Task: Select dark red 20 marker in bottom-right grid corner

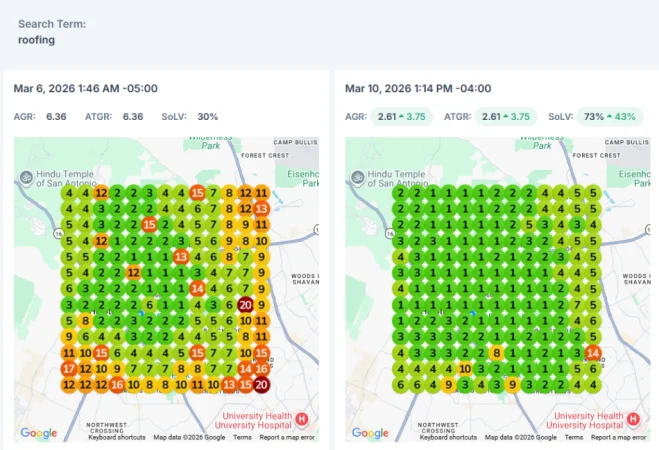Action: click(x=261, y=385)
